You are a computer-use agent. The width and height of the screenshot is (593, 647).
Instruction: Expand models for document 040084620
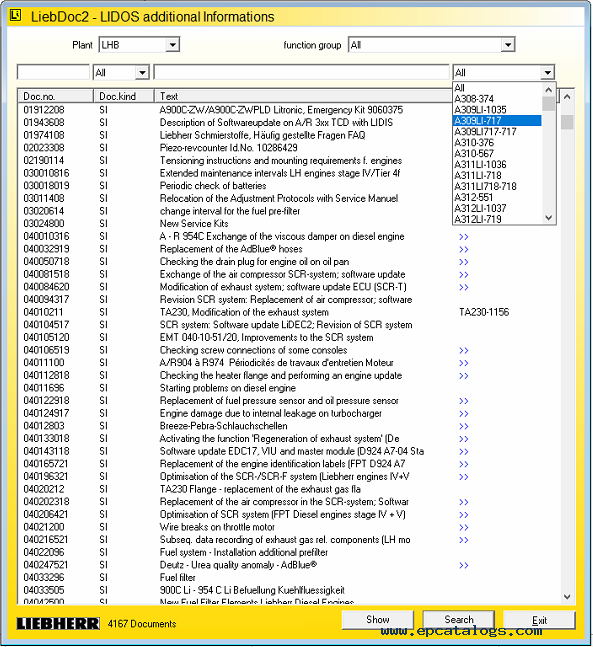(x=464, y=287)
